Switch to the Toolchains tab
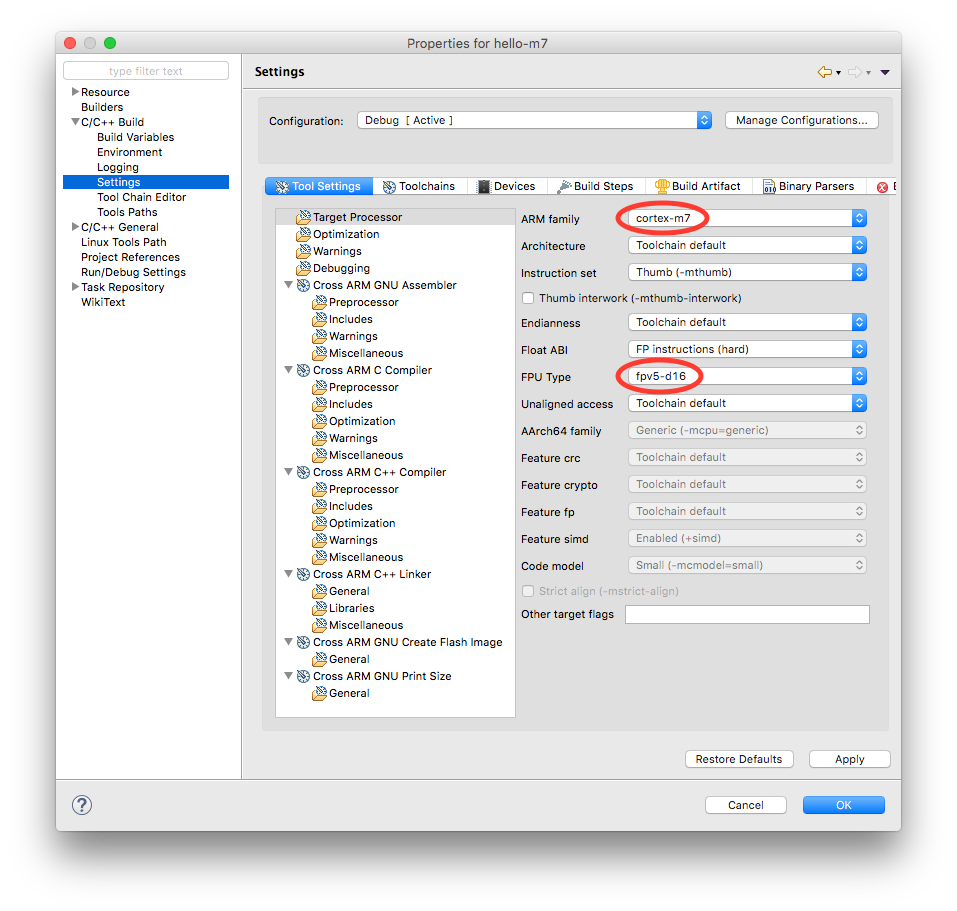957x911 pixels. click(x=418, y=186)
